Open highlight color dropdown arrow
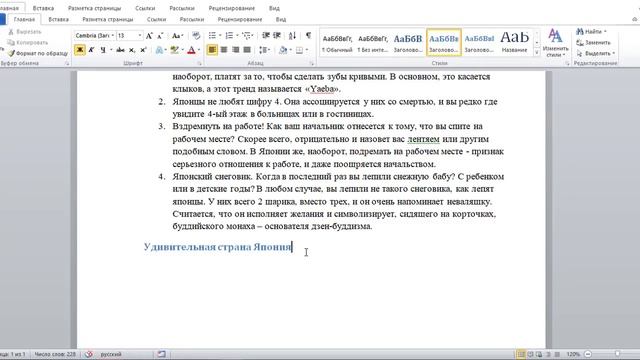 (182, 50)
